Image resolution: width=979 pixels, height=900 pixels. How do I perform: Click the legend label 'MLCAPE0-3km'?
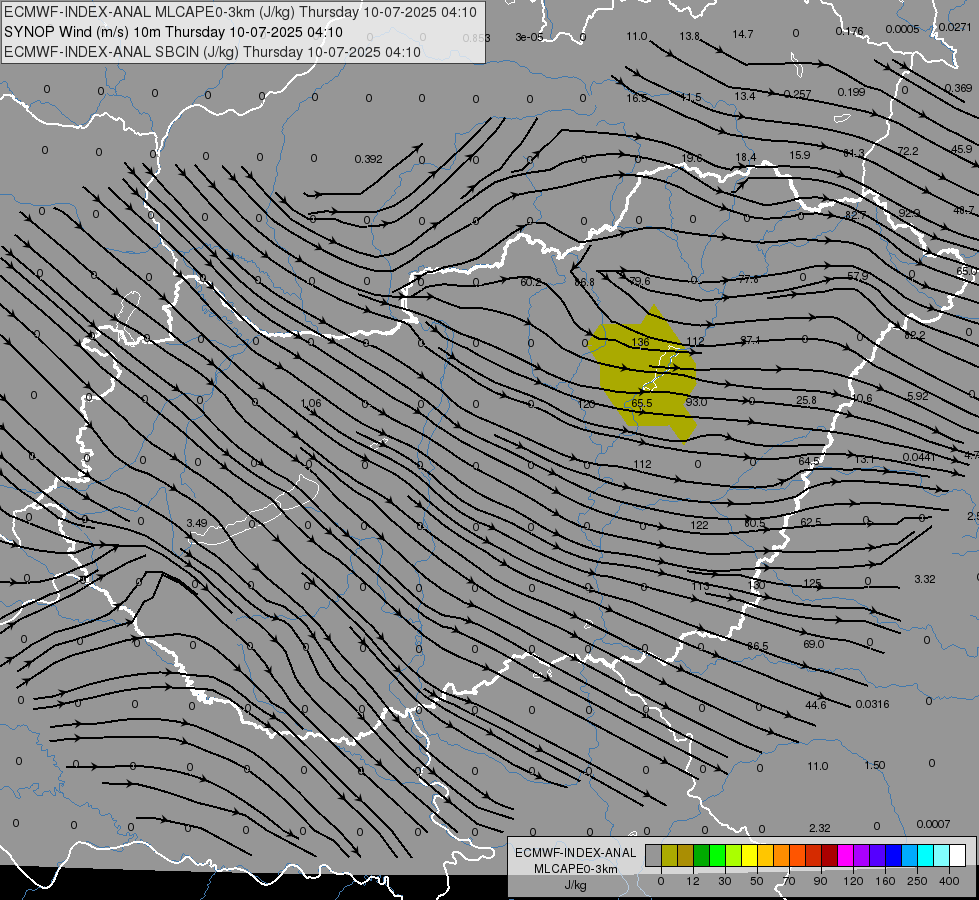click(575, 869)
